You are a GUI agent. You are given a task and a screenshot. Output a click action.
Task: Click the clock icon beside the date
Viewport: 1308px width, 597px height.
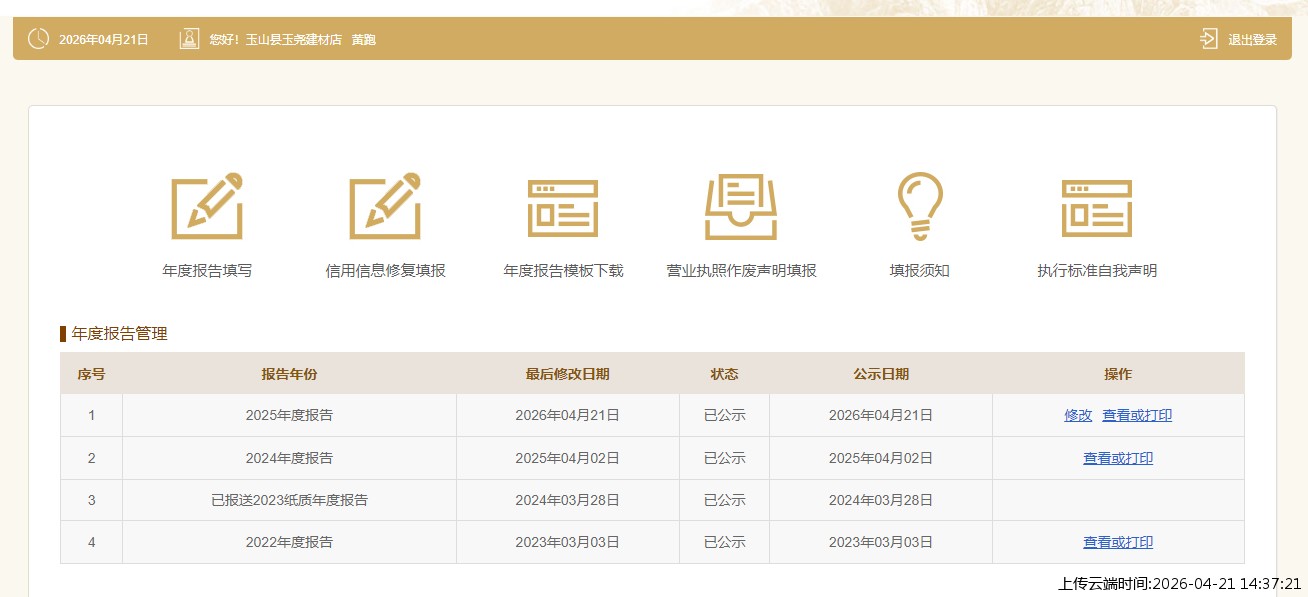pyautogui.click(x=38, y=39)
